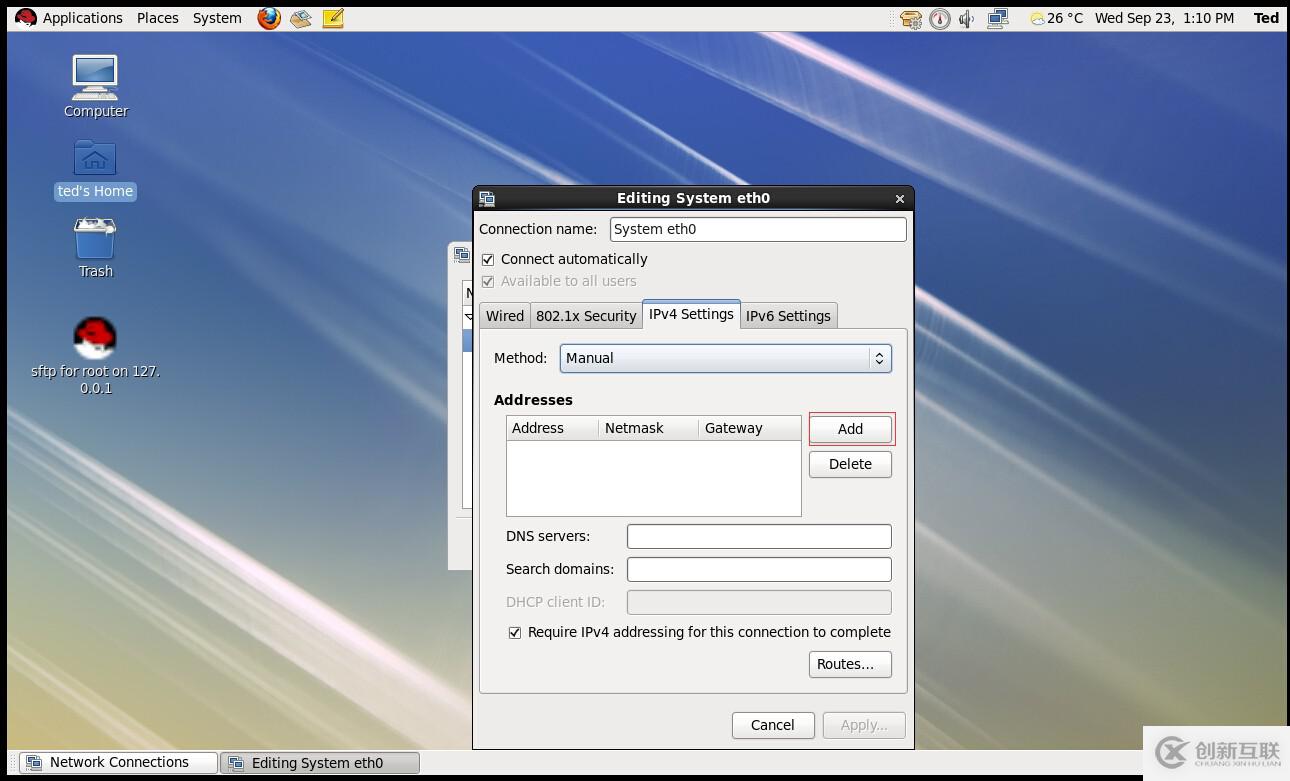Switch to the Wired tab
This screenshot has width=1290, height=781.
point(505,315)
